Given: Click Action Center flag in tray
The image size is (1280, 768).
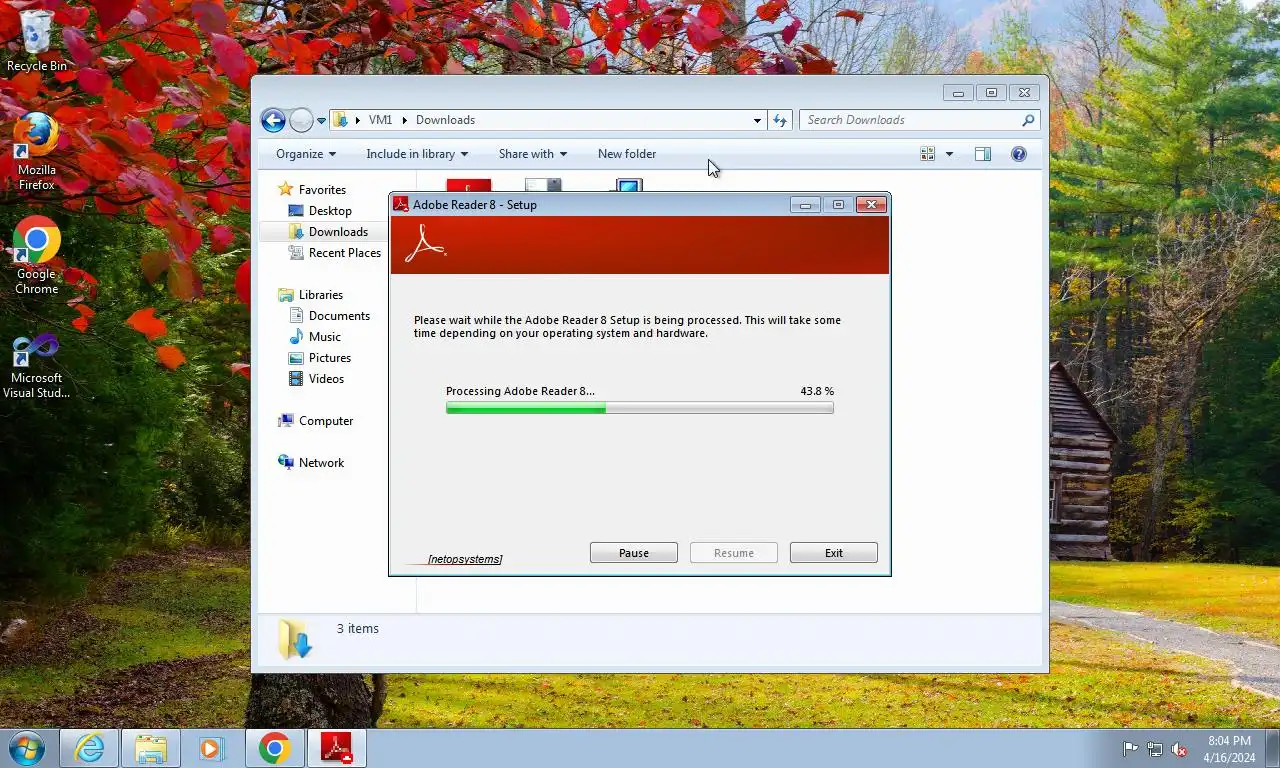Looking at the screenshot, I should pos(1130,749).
